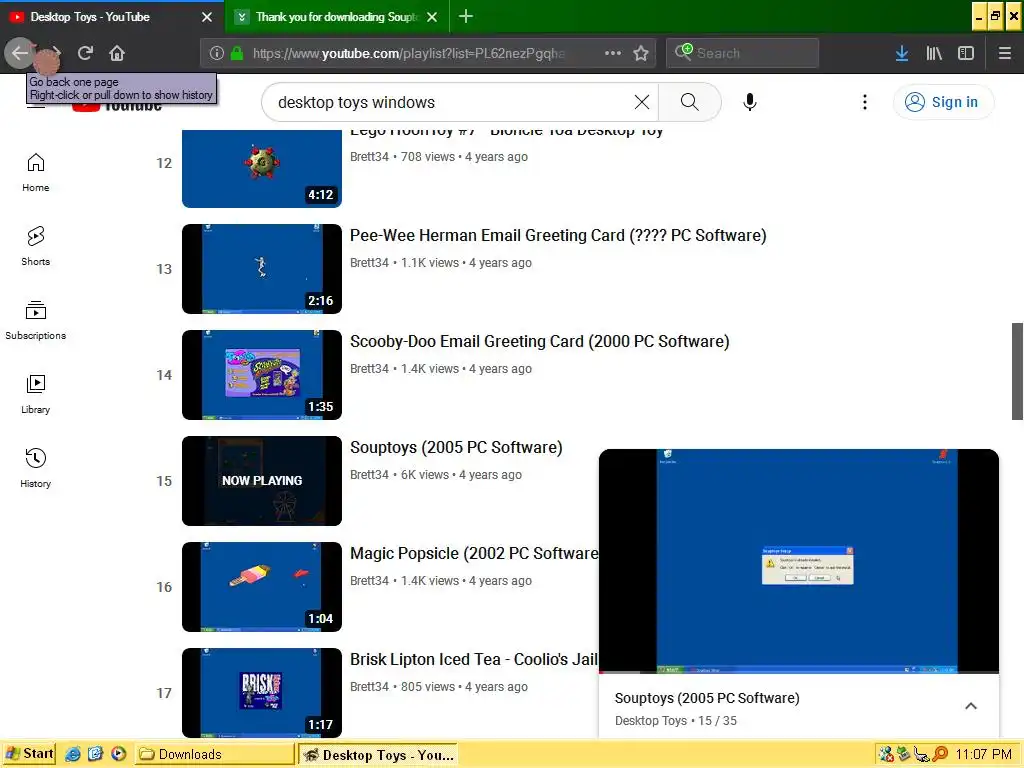Bookmark this page with the star

click(x=641, y=53)
